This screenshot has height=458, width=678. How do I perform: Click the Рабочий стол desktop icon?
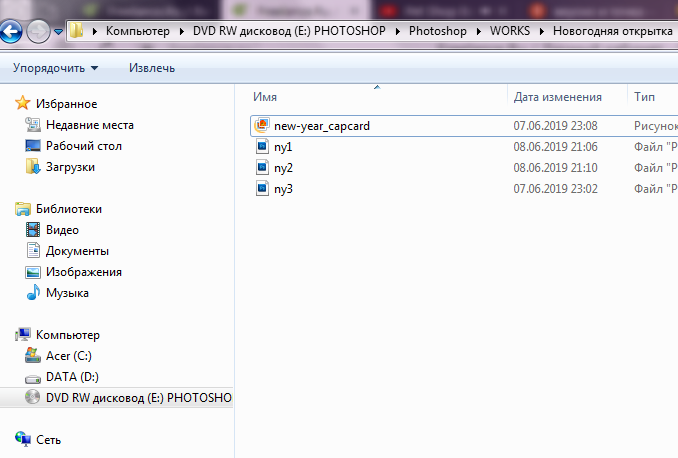click(33, 146)
